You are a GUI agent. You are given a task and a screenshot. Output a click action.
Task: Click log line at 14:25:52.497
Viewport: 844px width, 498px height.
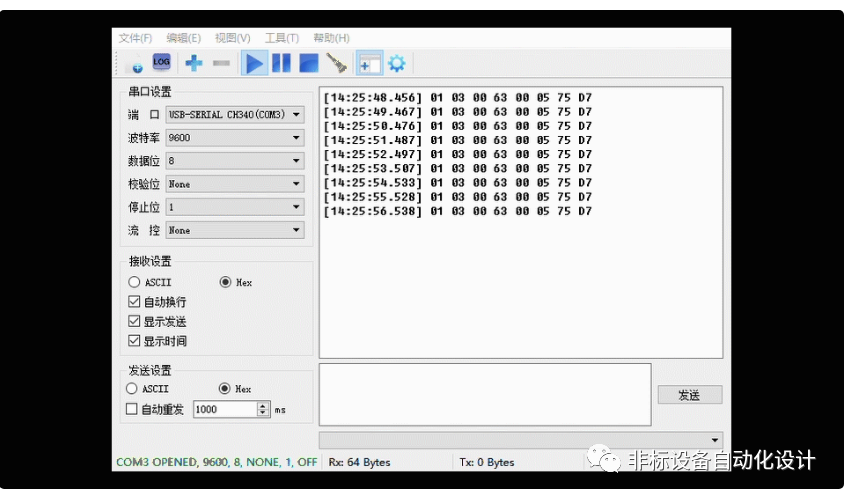coord(458,154)
